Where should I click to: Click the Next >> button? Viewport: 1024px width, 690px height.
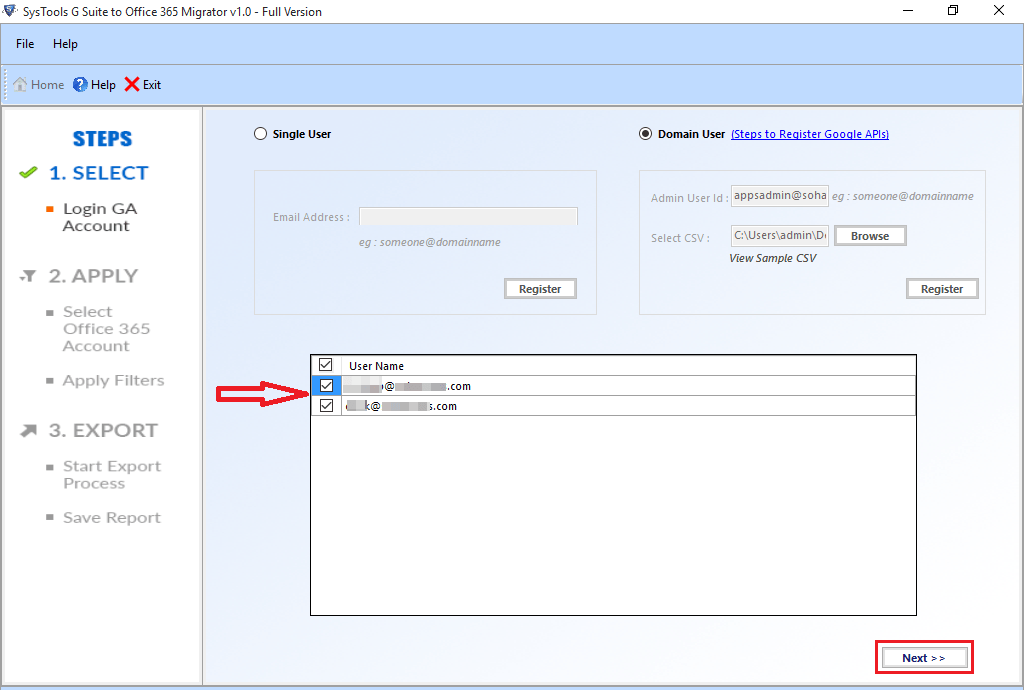(924, 657)
